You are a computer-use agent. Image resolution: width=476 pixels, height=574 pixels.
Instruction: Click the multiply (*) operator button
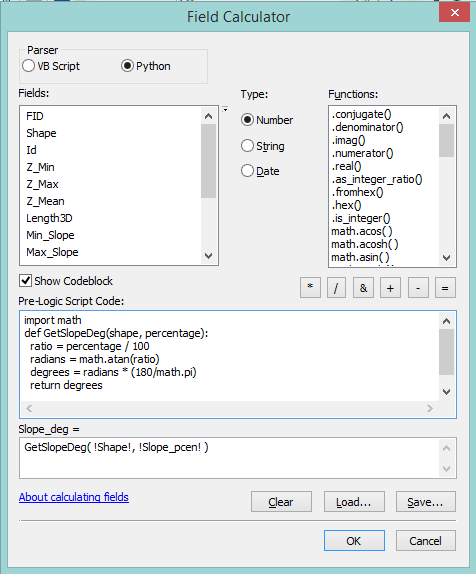[310, 288]
